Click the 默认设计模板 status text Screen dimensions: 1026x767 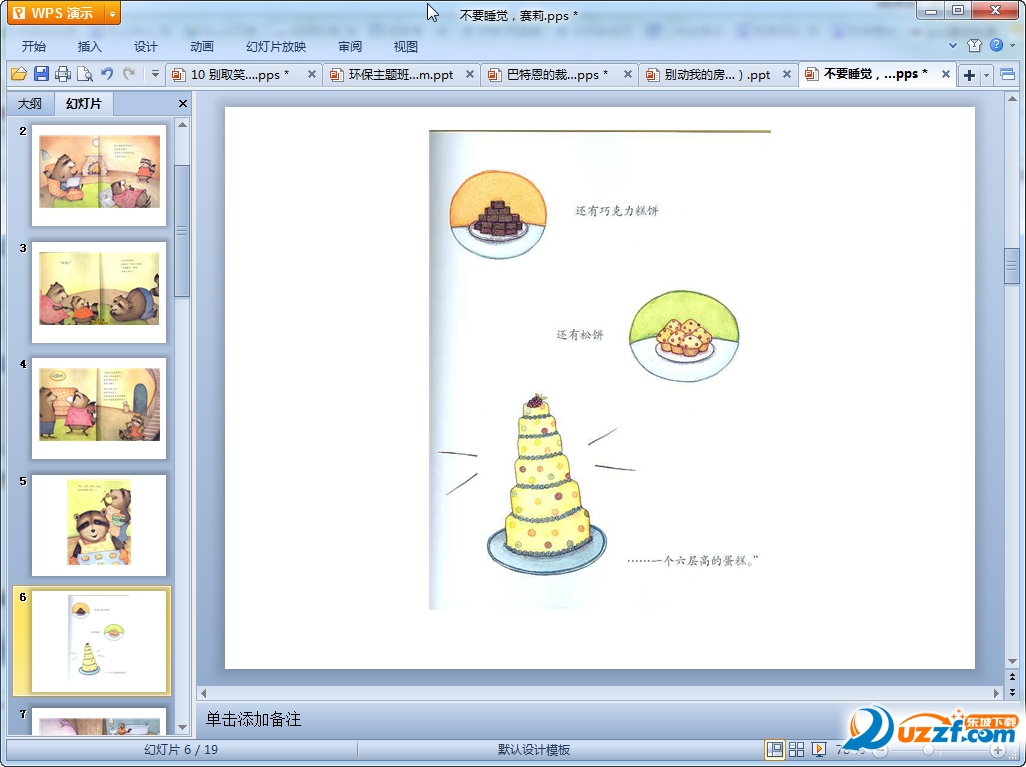(534, 750)
